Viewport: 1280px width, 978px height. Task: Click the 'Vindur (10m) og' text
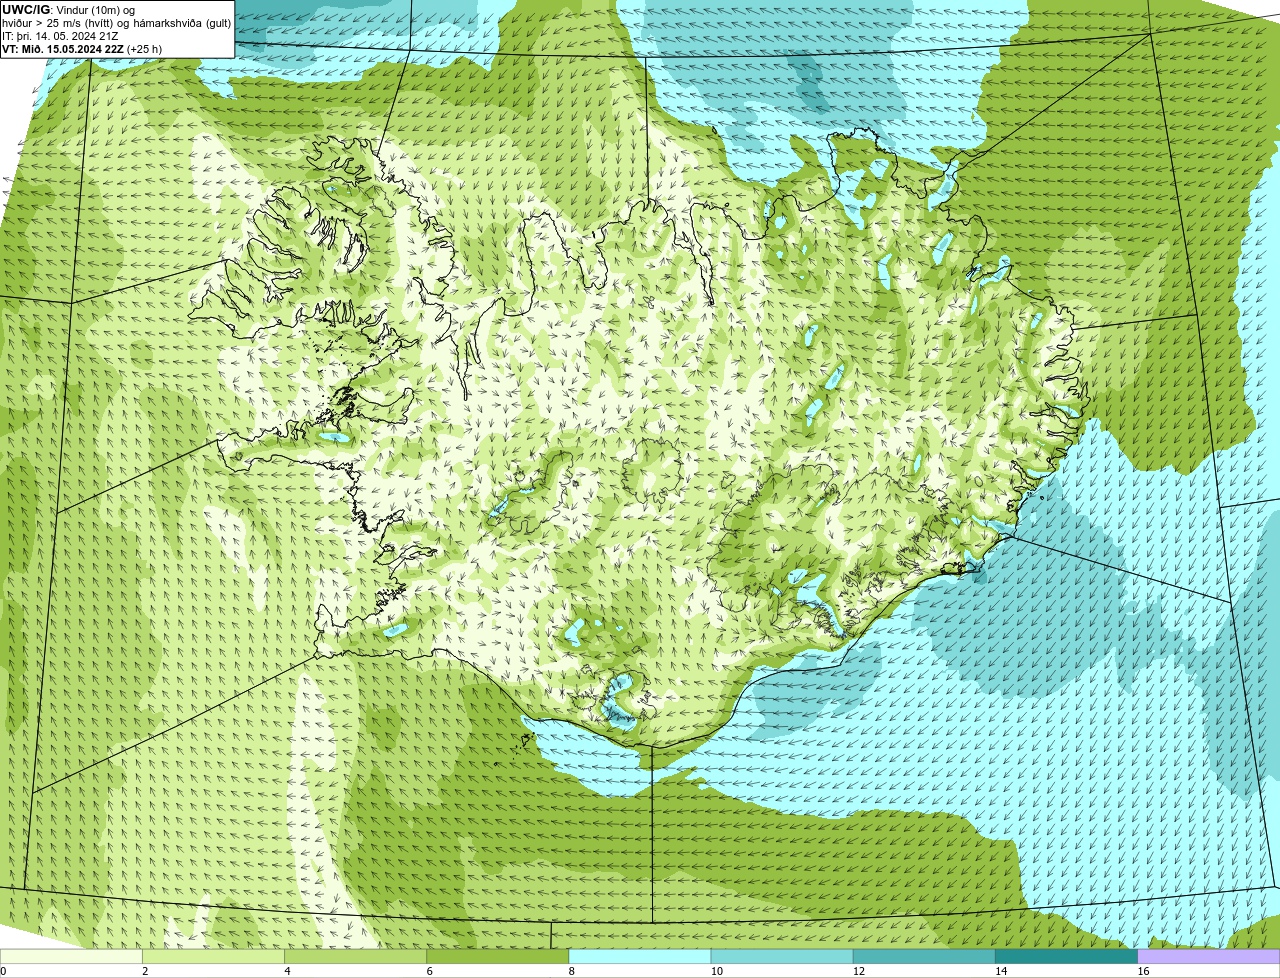(x=96, y=10)
